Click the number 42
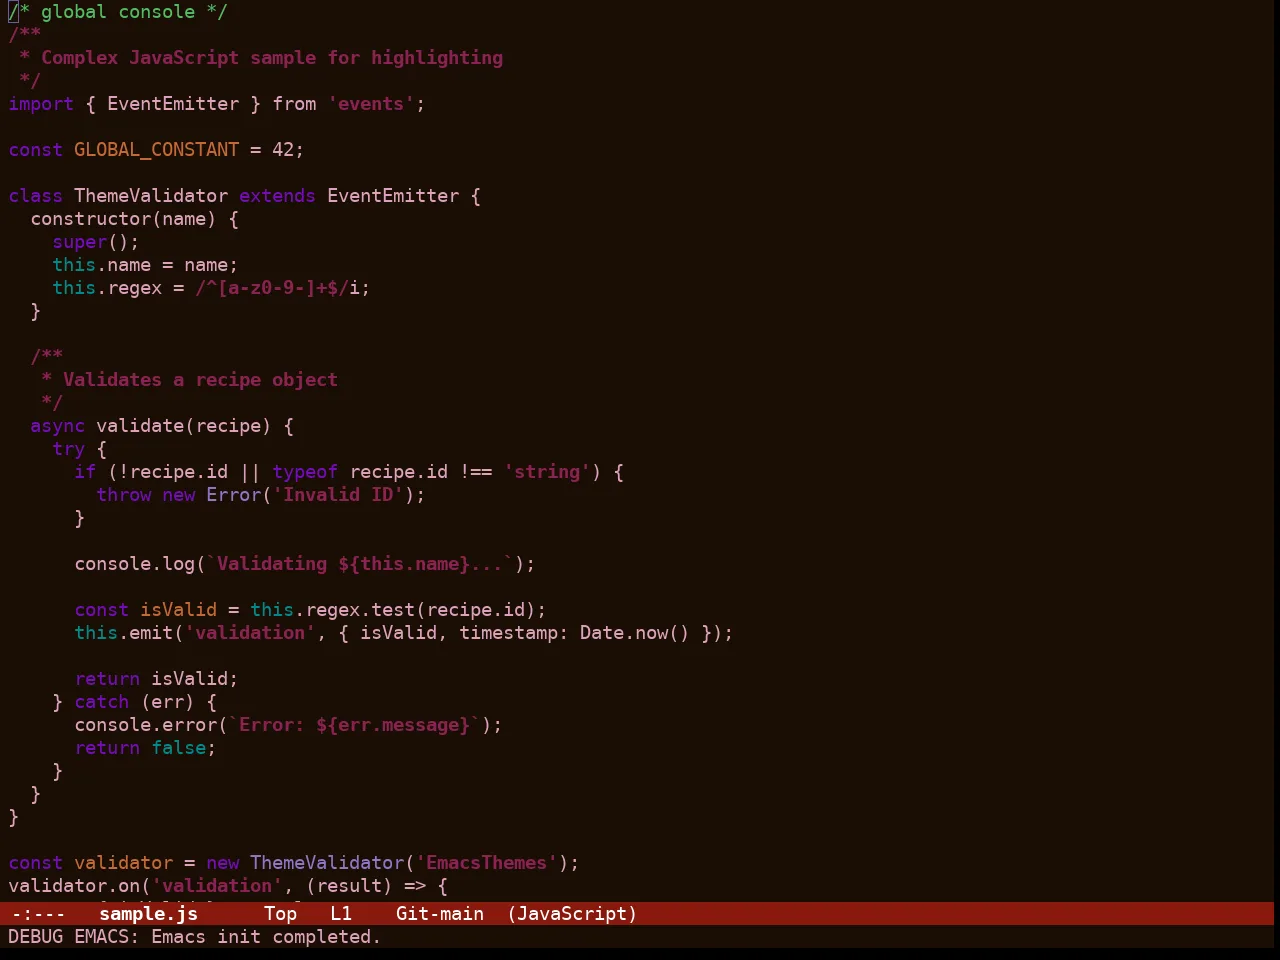This screenshot has height=960, width=1280. pyautogui.click(x=283, y=150)
